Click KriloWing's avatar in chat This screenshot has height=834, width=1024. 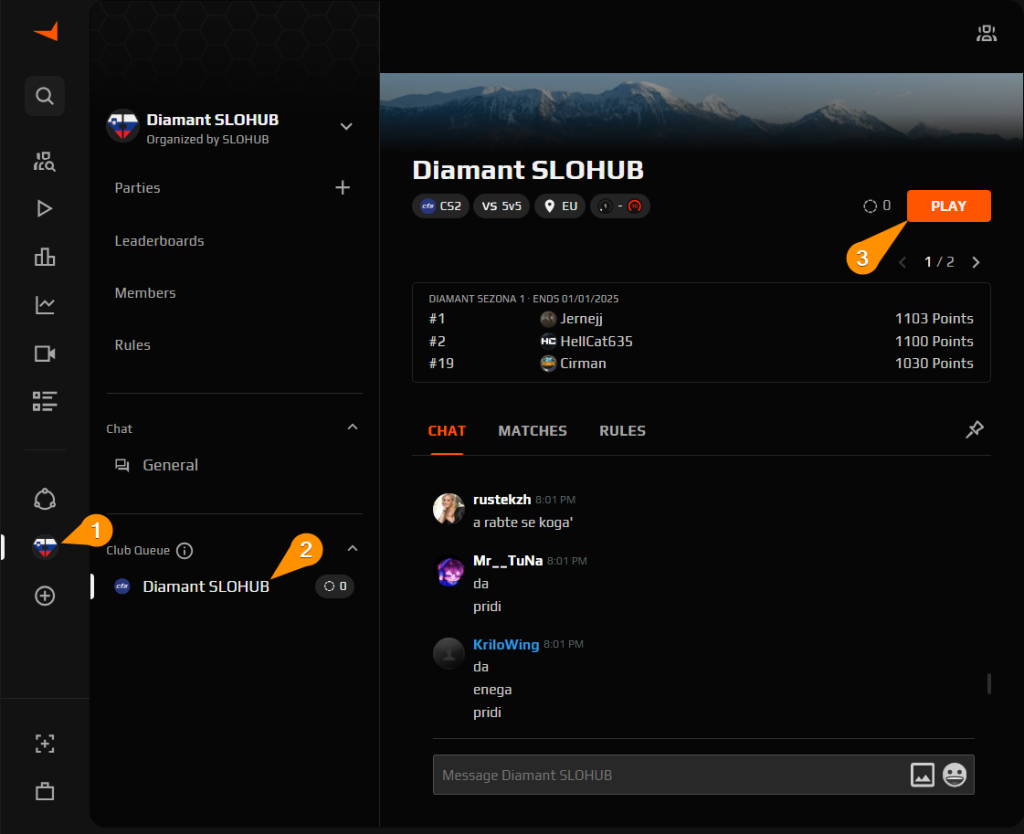(449, 654)
